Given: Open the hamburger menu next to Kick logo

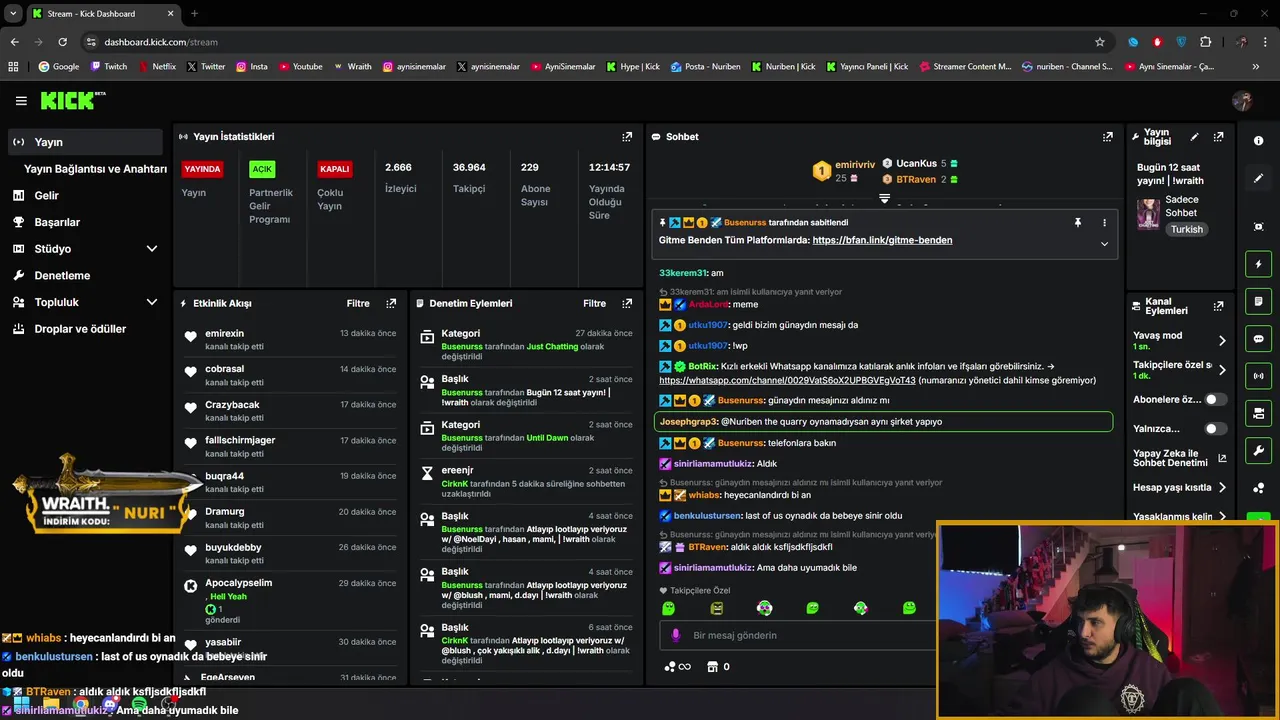Looking at the screenshot, I should pos(21,101).
